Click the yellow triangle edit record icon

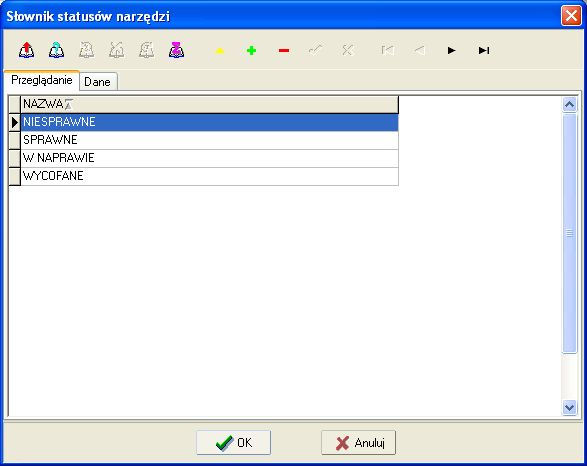click(x=220, y=51)
